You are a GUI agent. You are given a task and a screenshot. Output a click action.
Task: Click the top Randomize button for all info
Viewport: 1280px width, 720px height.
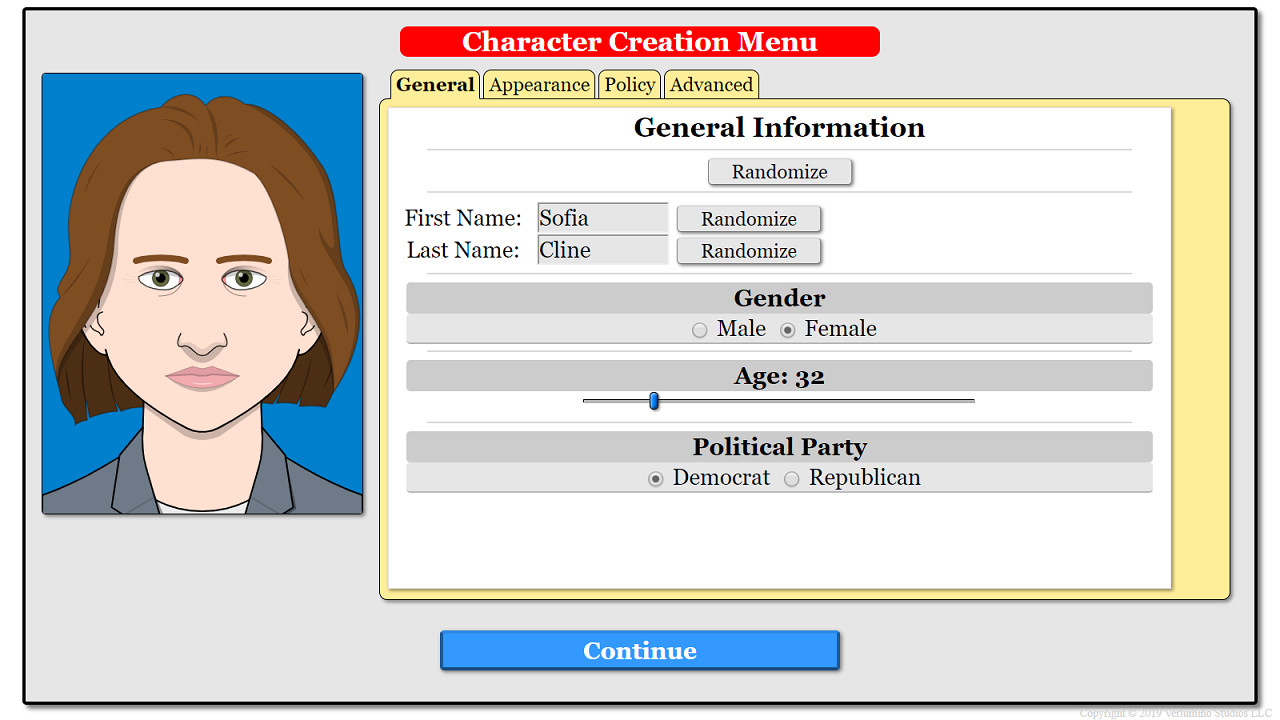[779, 171]
